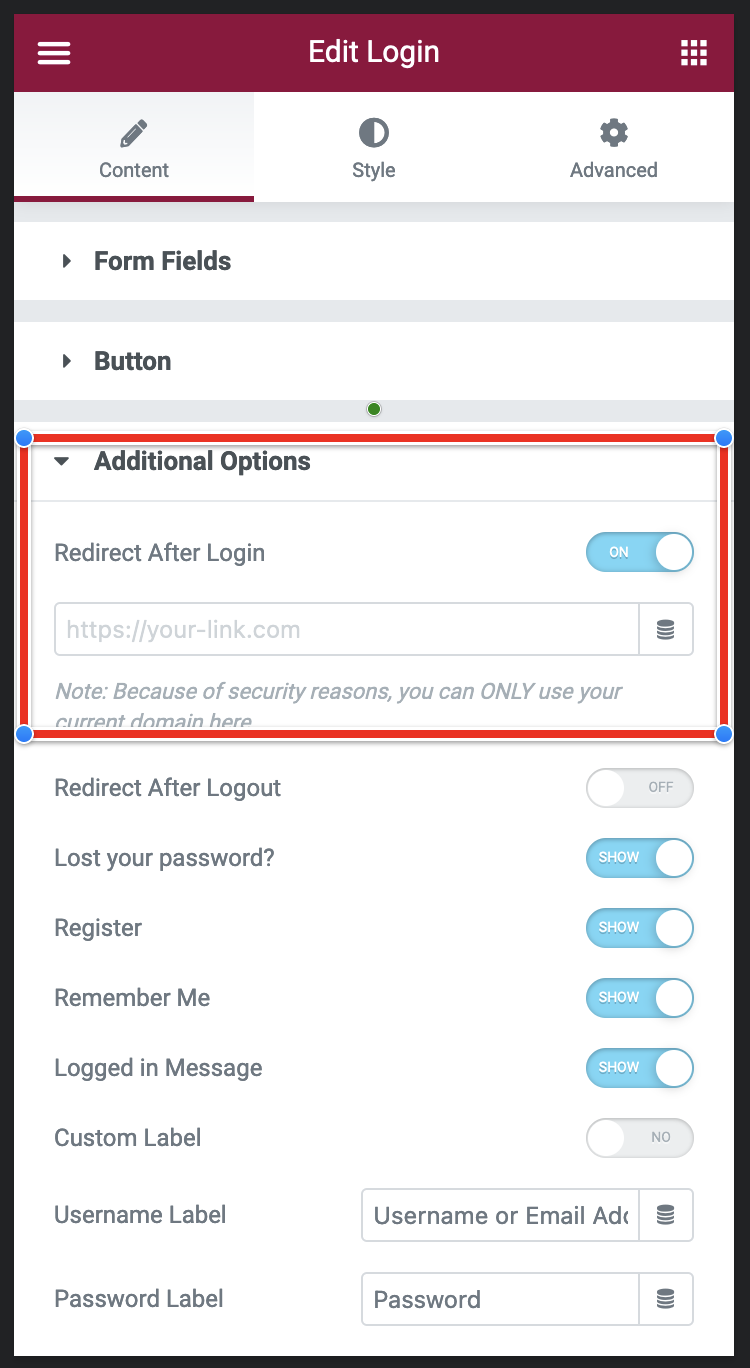The image size is (750, 1368).
Task: Open dynamic tags for Username Label
Action: (666, 1215)
